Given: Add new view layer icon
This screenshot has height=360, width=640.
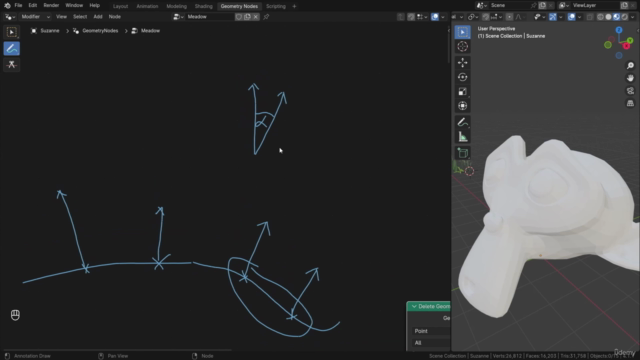Looking at the screenshot, I should pos(624,5).
